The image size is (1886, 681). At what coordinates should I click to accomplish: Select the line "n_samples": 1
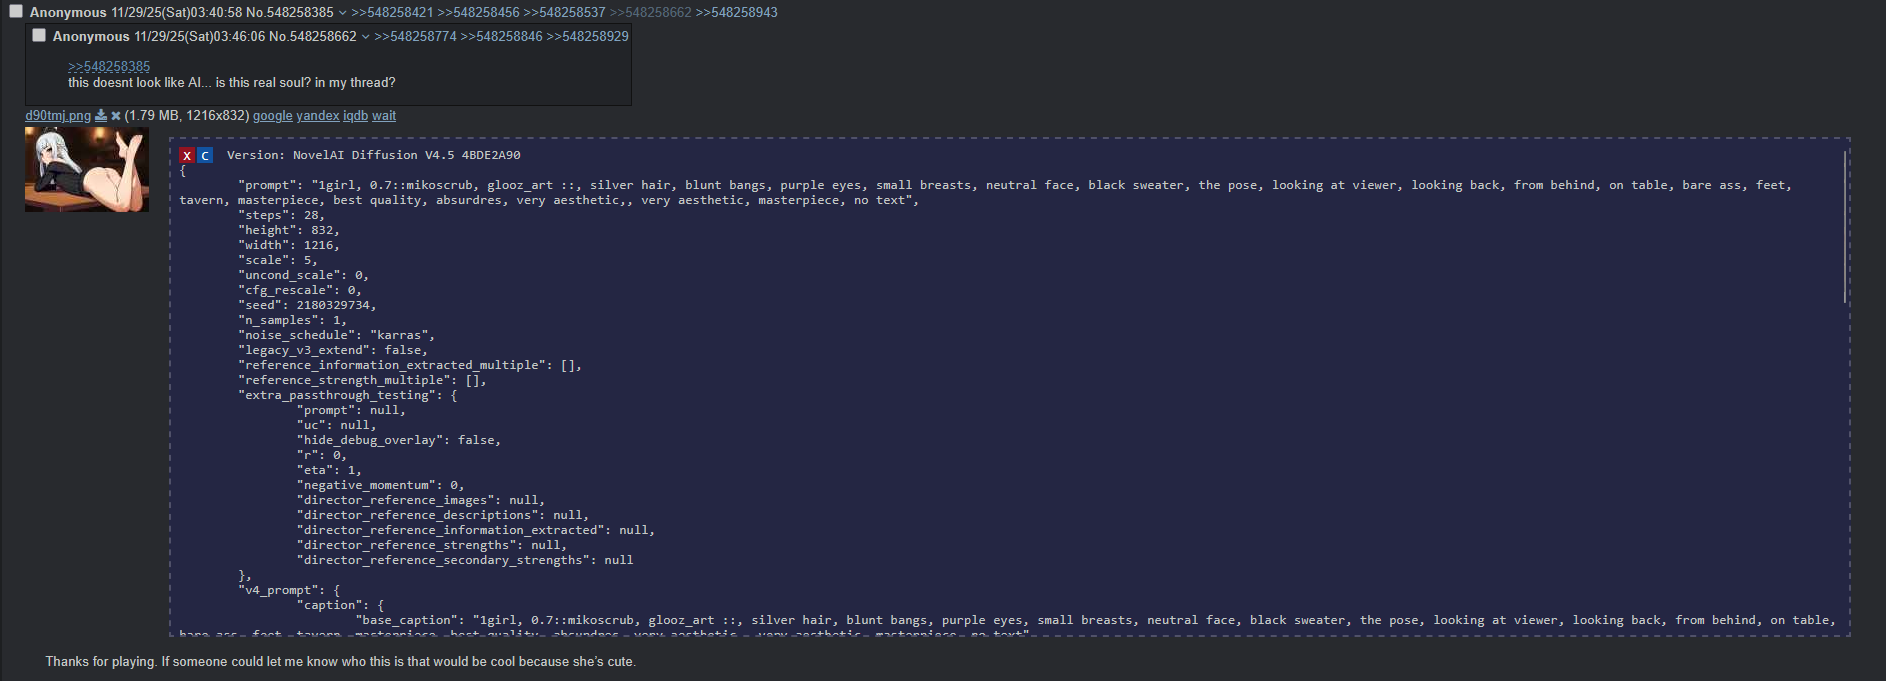[293, 320]
